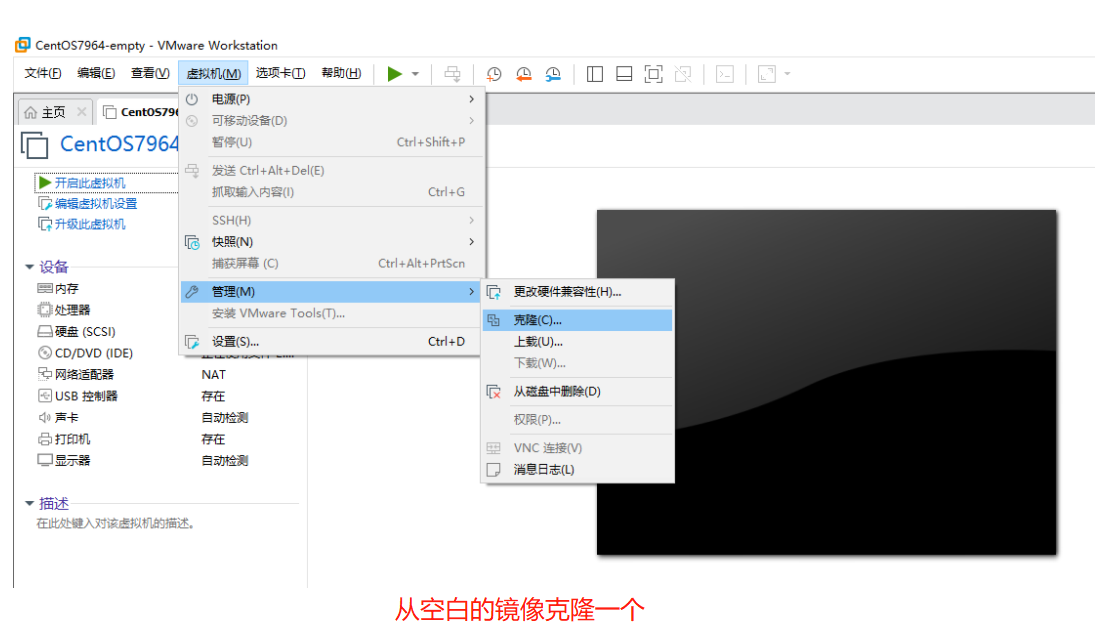Select the 网络适配器 device row

pos(75,374)
